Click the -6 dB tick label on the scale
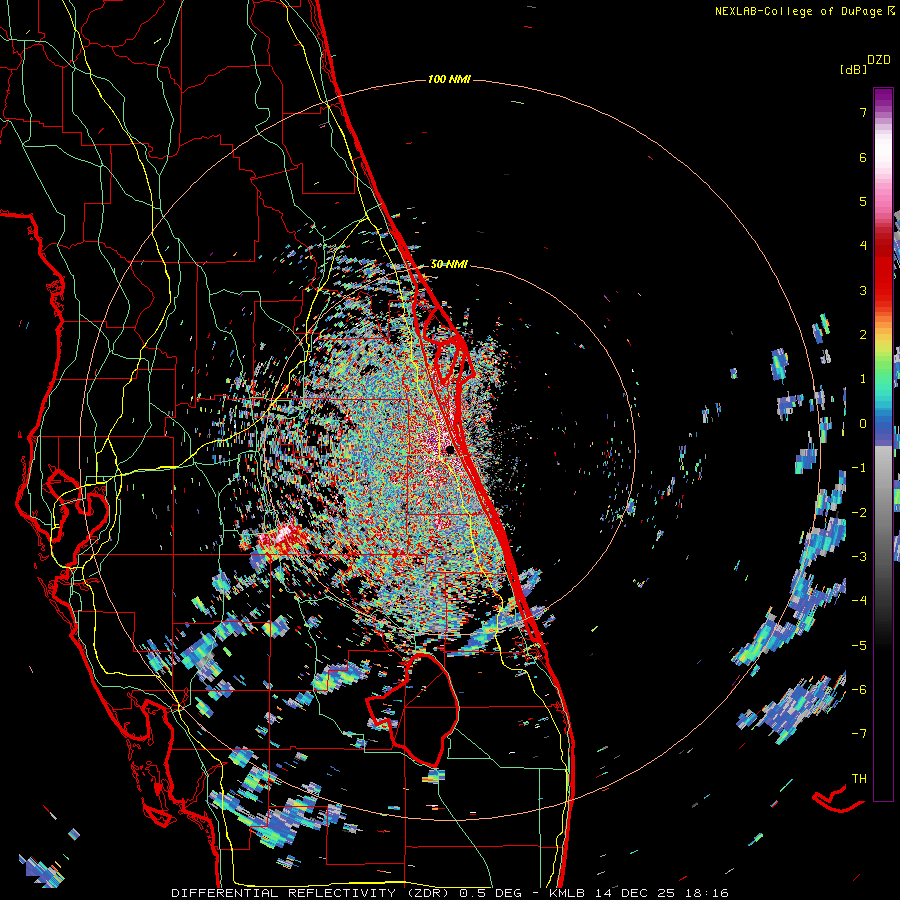Image resolution: width=900 pixels, height=900 pixels. click(859, 689)
